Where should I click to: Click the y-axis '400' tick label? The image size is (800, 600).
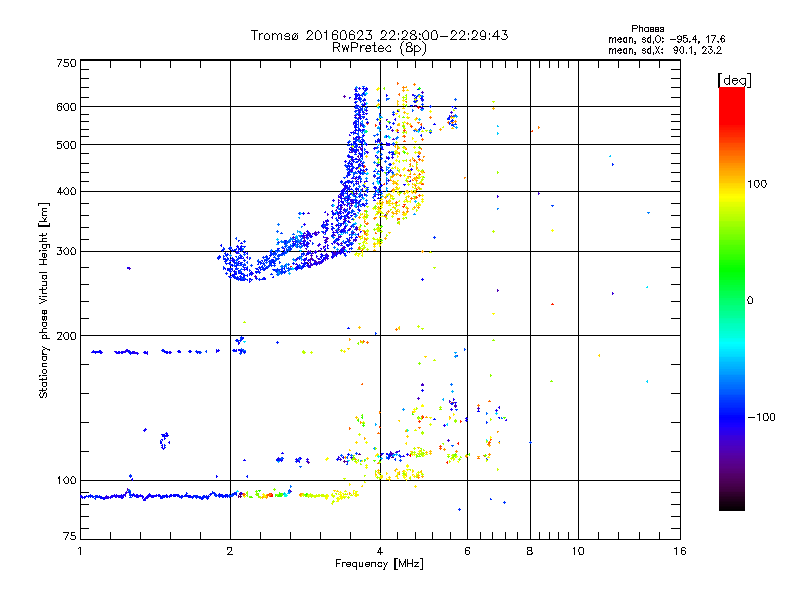pos(66,191)
